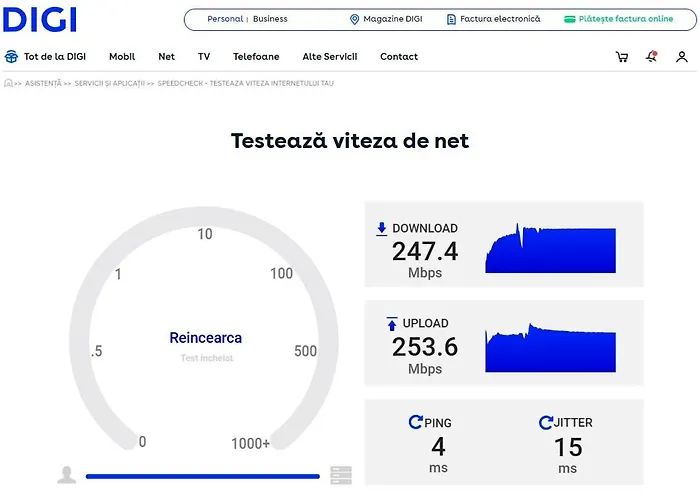Click the user silhouette icon below the gauge
The height and width of the screenshot is (500, 700).
67,475
